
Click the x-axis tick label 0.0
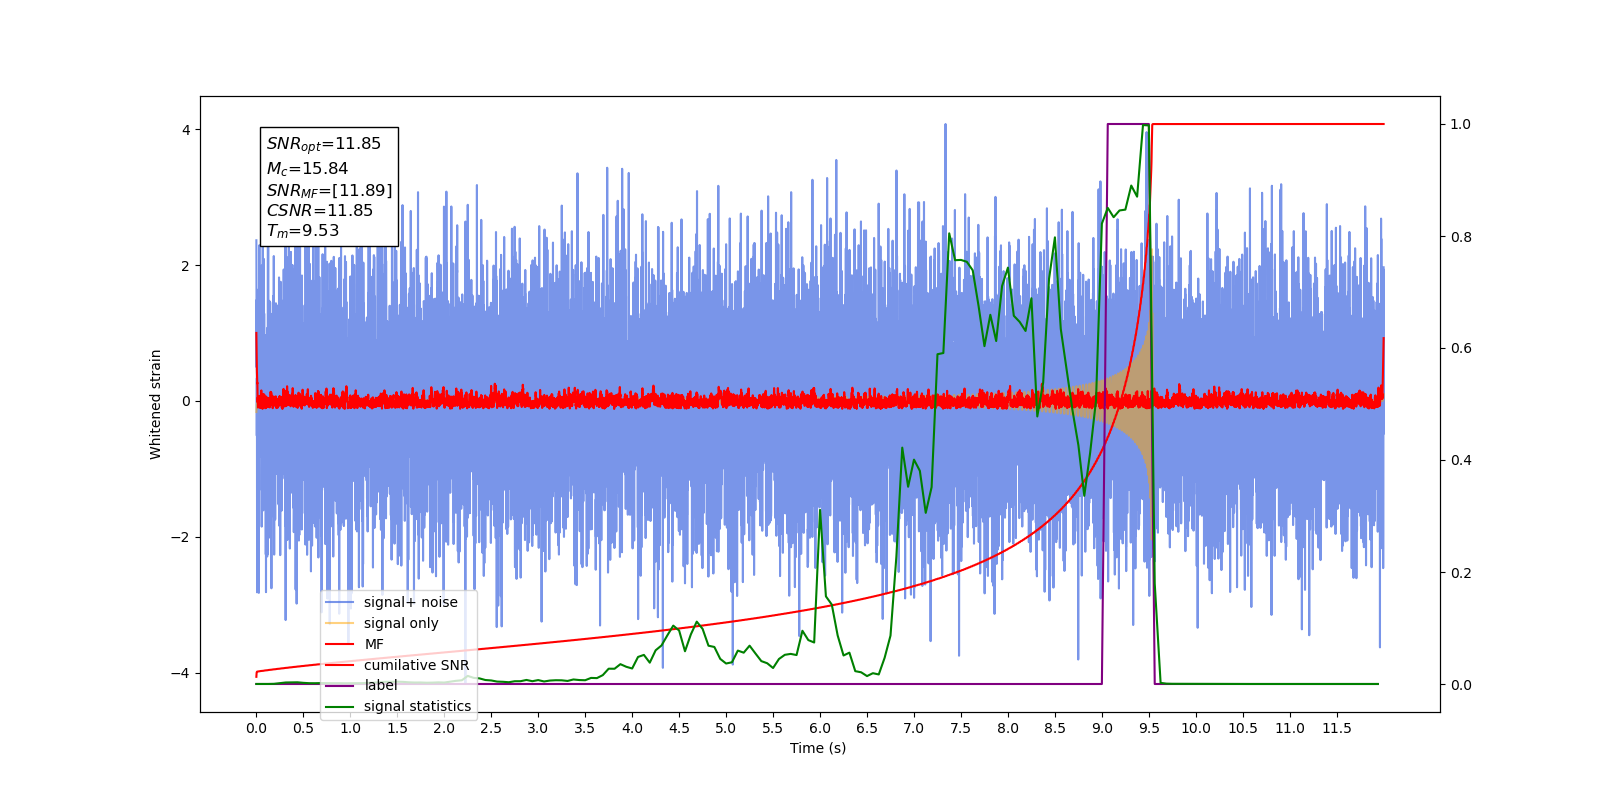tap(256, 728)
